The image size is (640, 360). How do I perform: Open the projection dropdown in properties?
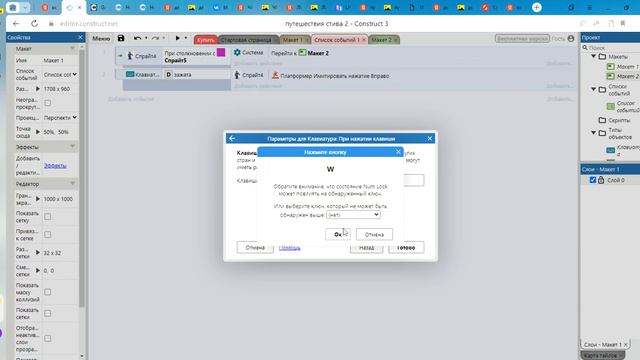[60, 118]
